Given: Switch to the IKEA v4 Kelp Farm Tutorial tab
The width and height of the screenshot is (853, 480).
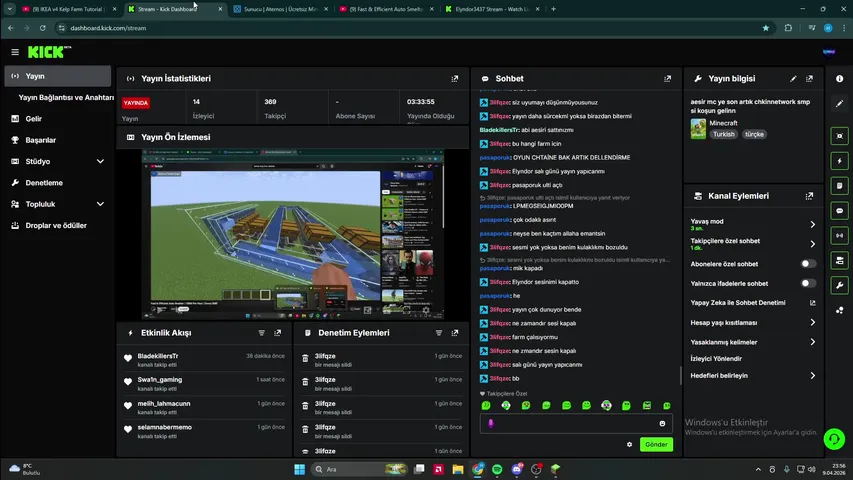Looking at the screenshot, I should [68, 9].
